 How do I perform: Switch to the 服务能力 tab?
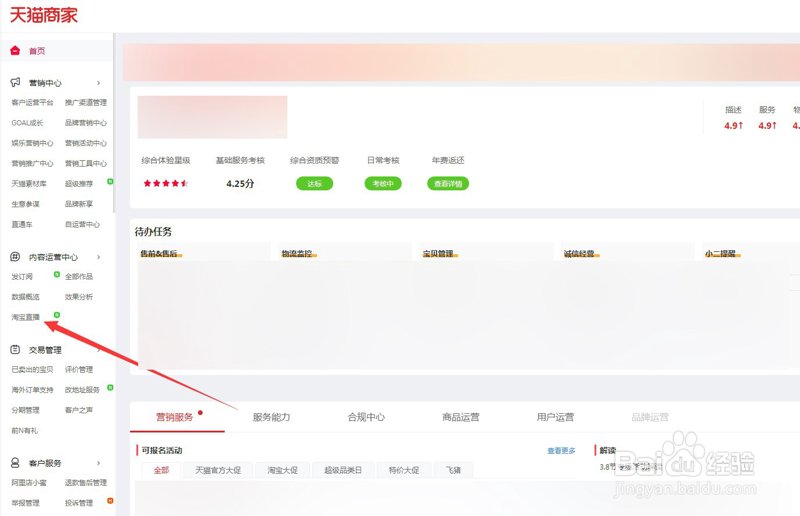[x=271, y=417]
